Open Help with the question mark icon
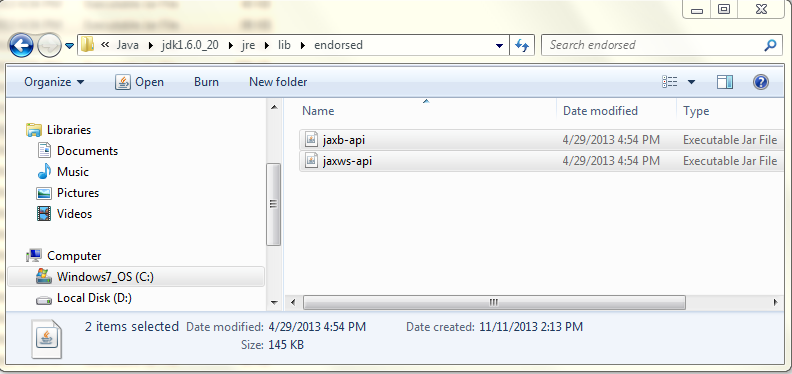Image resolution: width=792 pixels, height=374 pixels. (761, 82)
